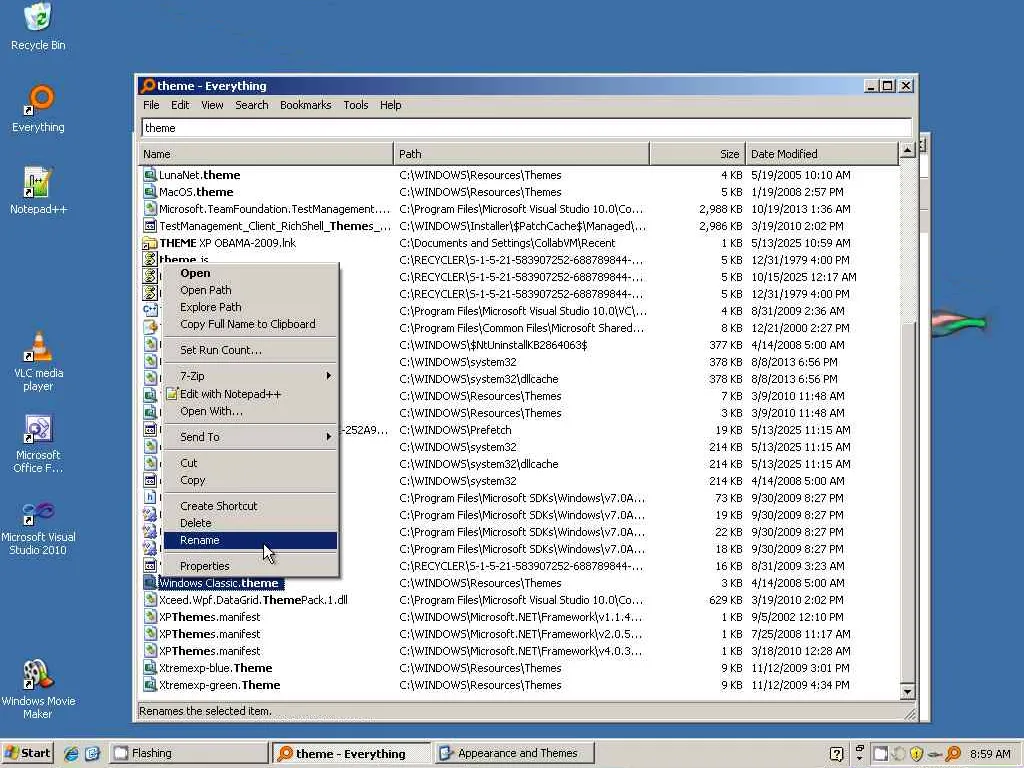Expand the 7-Zip submenu
This screenshot has width=1024, height=768.
pos(250,376)
